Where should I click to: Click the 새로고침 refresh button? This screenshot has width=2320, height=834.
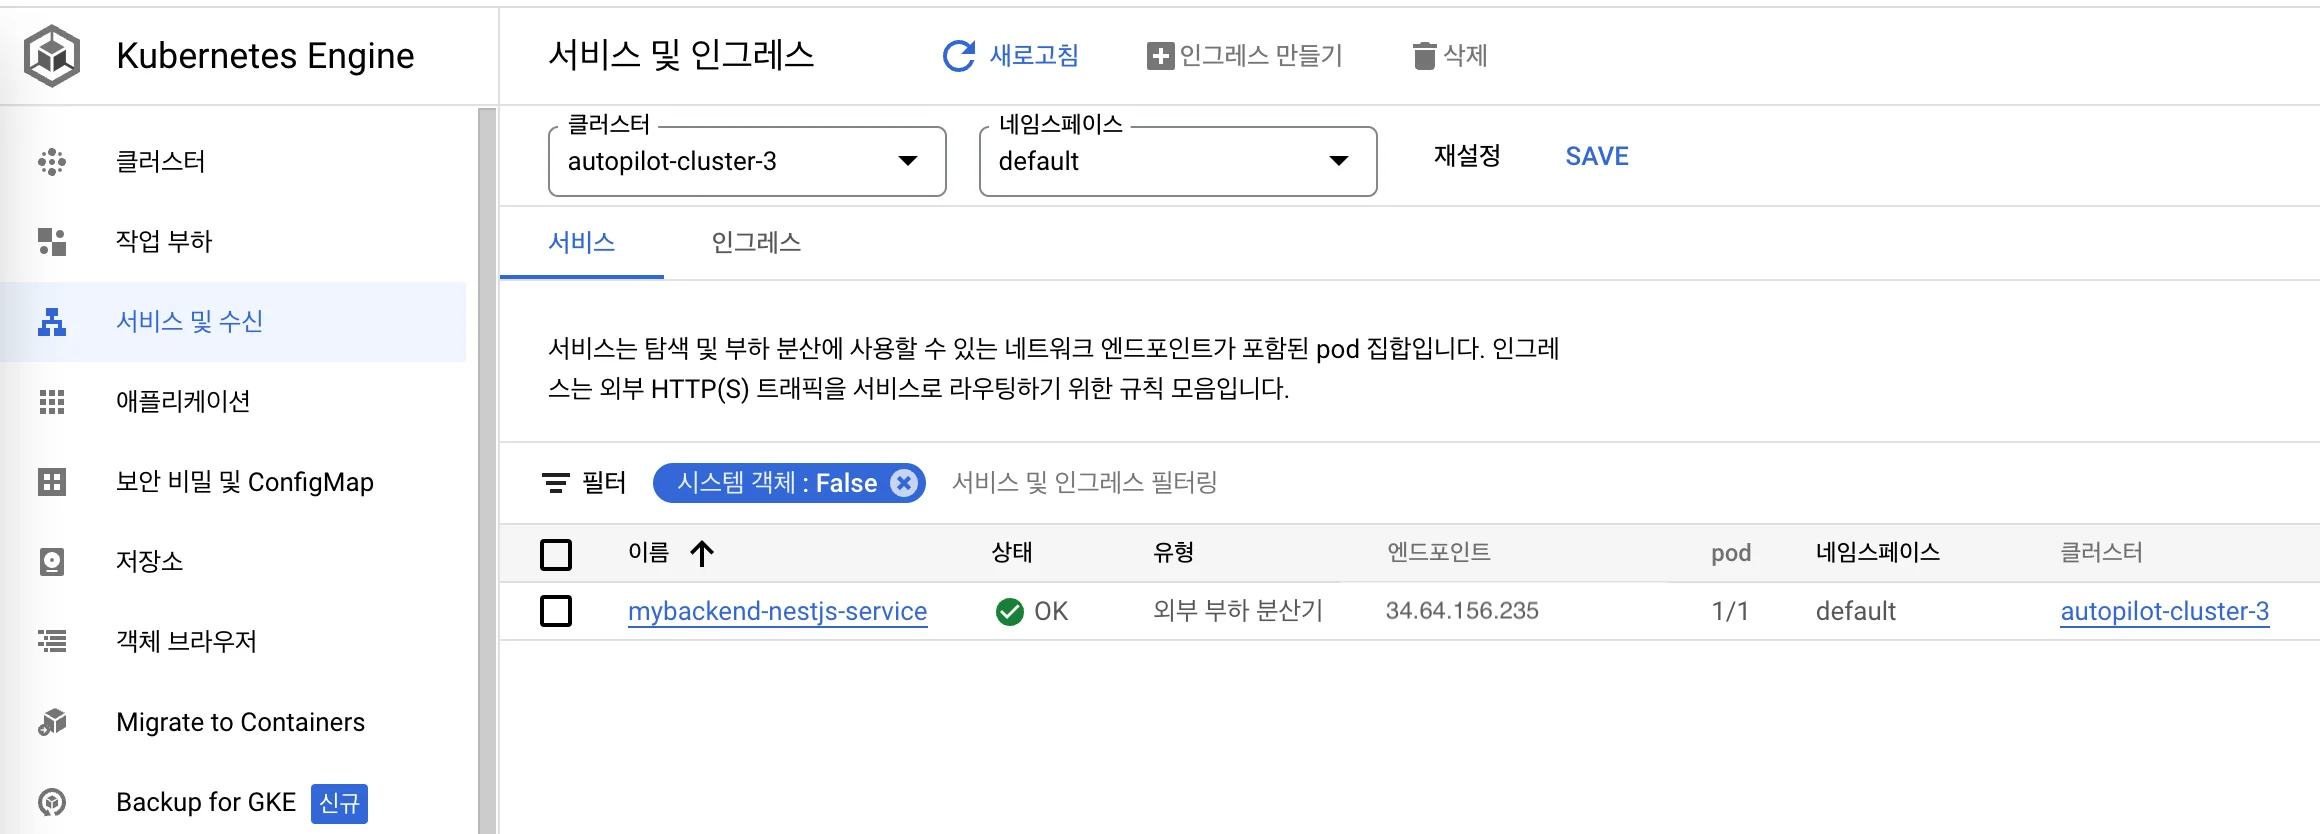click(1011, 56)
